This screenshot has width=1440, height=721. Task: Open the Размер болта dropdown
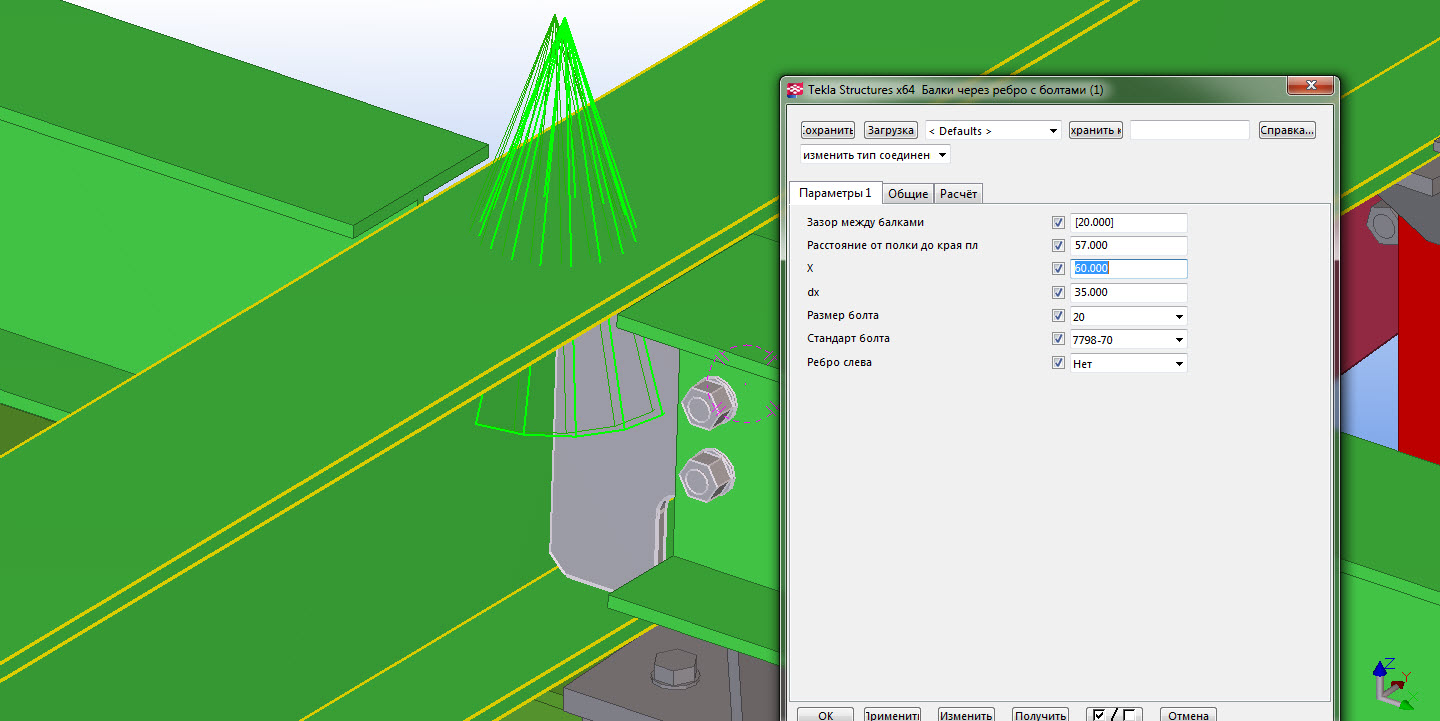pos(1180,317)
